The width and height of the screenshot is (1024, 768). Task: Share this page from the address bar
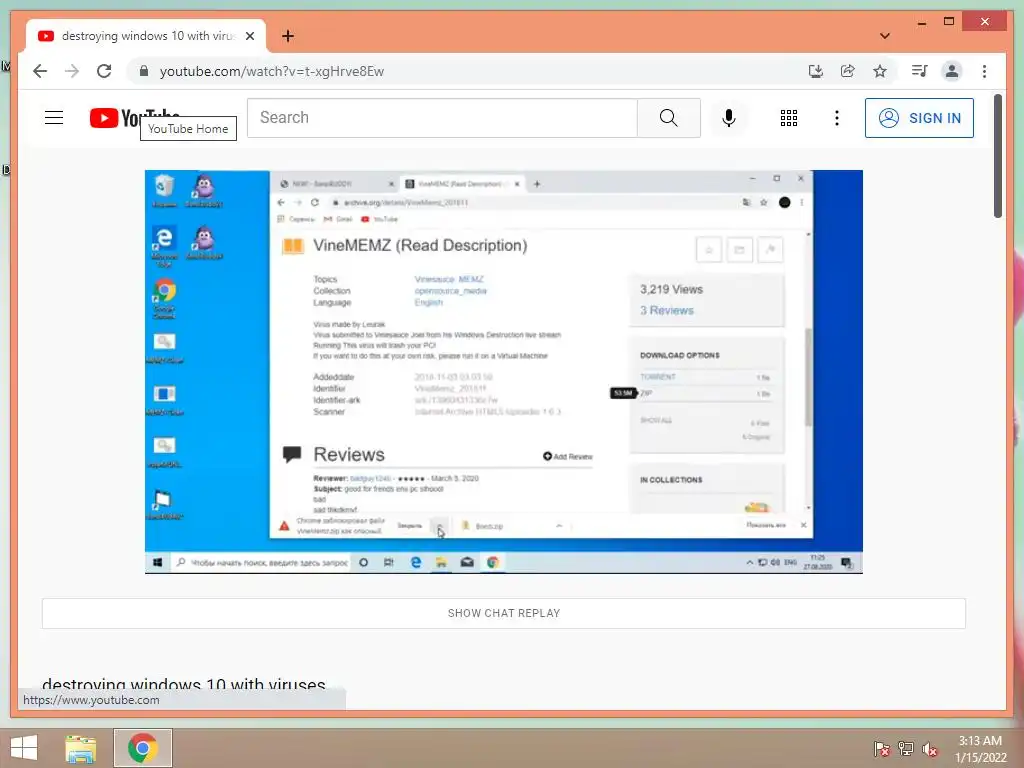[848, 71]
